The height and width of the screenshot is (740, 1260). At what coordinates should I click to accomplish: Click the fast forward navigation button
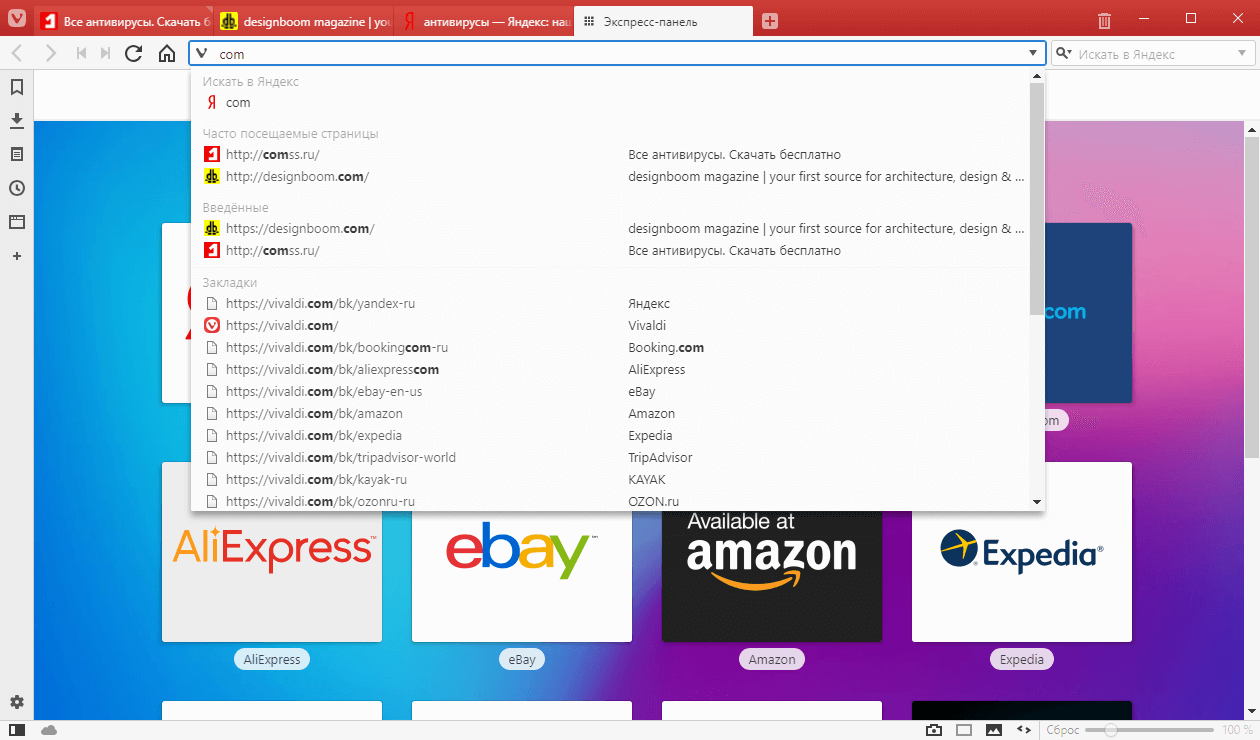105,53
